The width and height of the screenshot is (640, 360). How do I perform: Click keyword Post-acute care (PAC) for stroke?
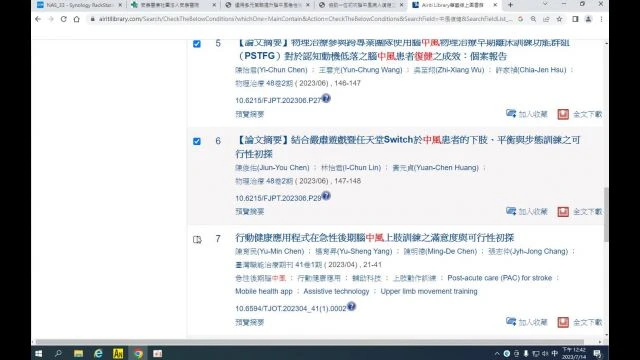[500, 278]
